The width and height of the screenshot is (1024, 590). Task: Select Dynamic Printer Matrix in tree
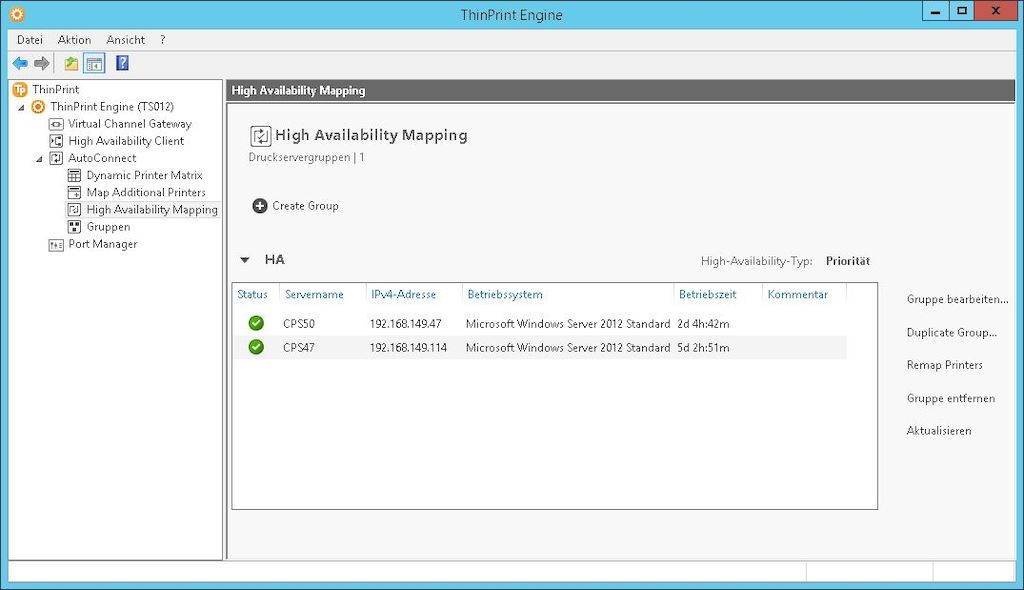pos(144,175)
